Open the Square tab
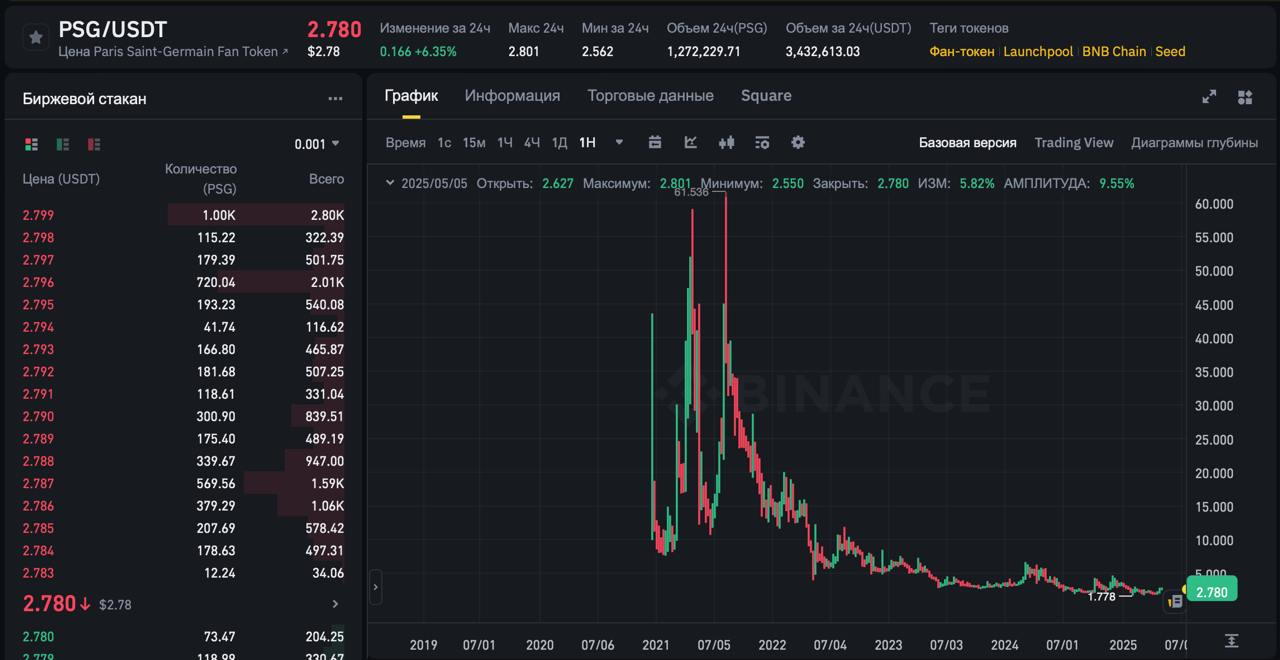 tap(766, 96)
